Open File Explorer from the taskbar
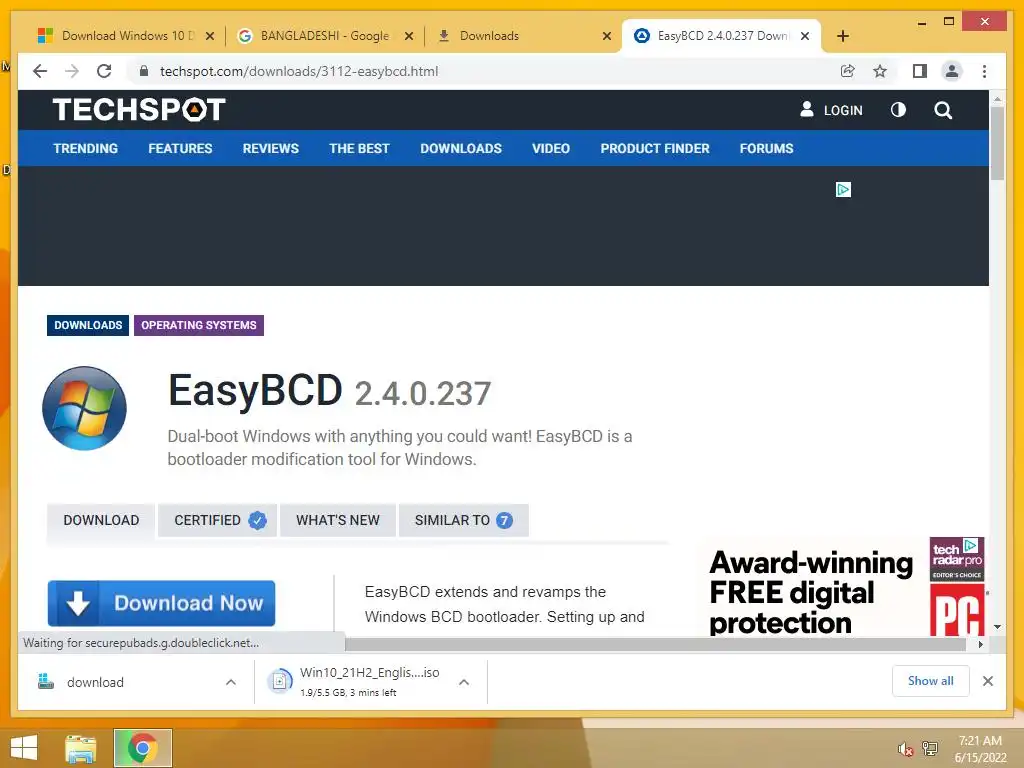 coord(81,748)
